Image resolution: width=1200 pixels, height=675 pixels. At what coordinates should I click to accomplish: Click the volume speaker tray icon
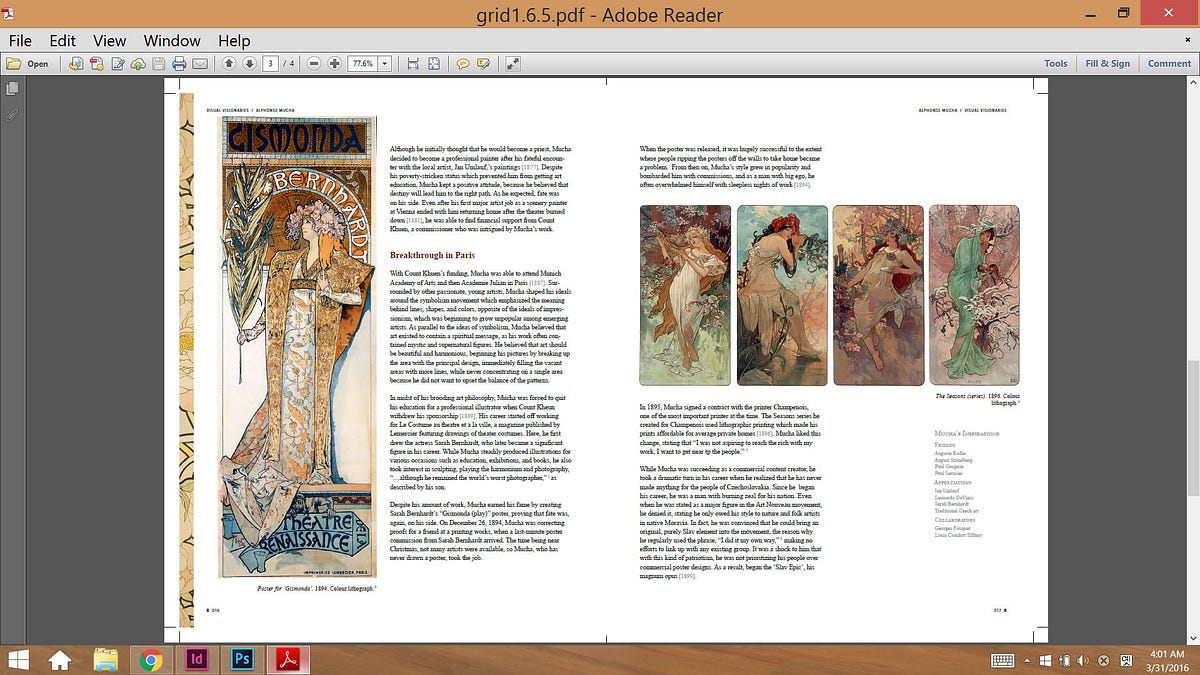coord(1083,660)
